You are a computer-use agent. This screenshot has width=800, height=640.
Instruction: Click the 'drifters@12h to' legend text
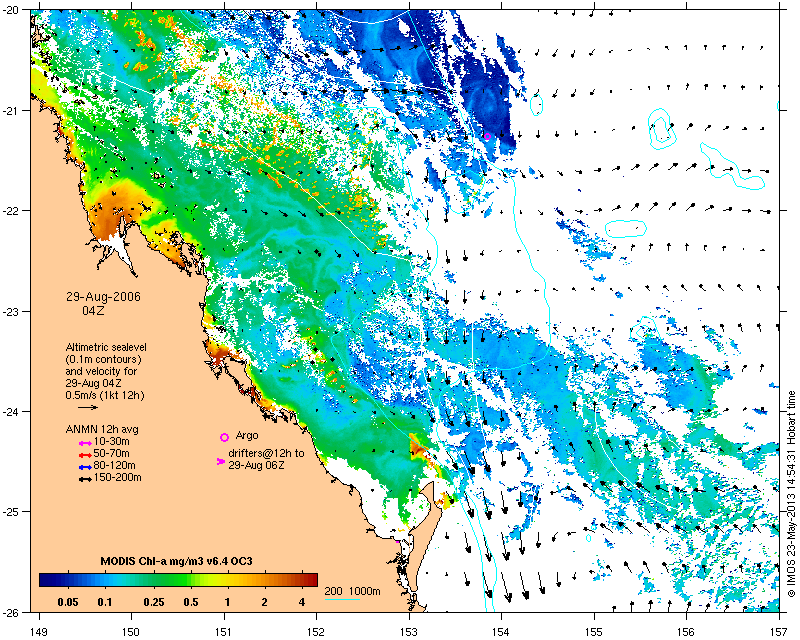point(266,453)
